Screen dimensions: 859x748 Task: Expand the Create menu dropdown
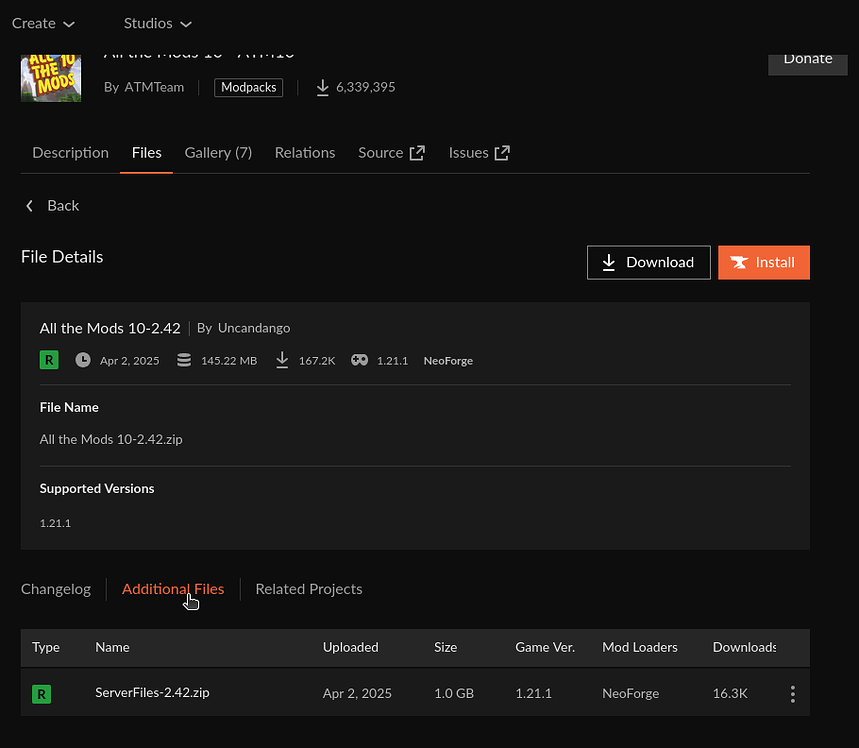click(x=42, y=23)
